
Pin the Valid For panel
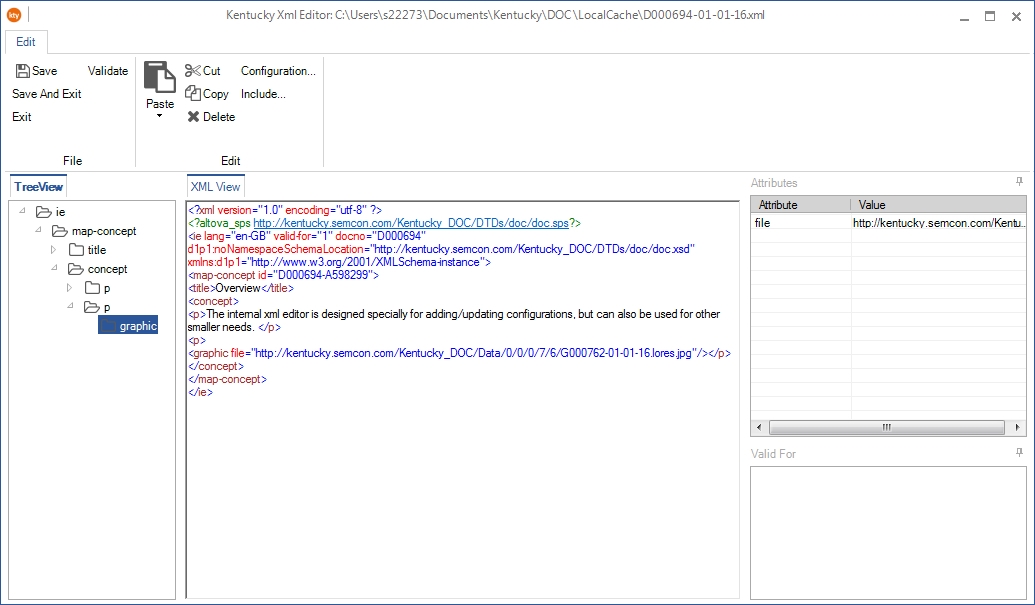pos(1019,453)
